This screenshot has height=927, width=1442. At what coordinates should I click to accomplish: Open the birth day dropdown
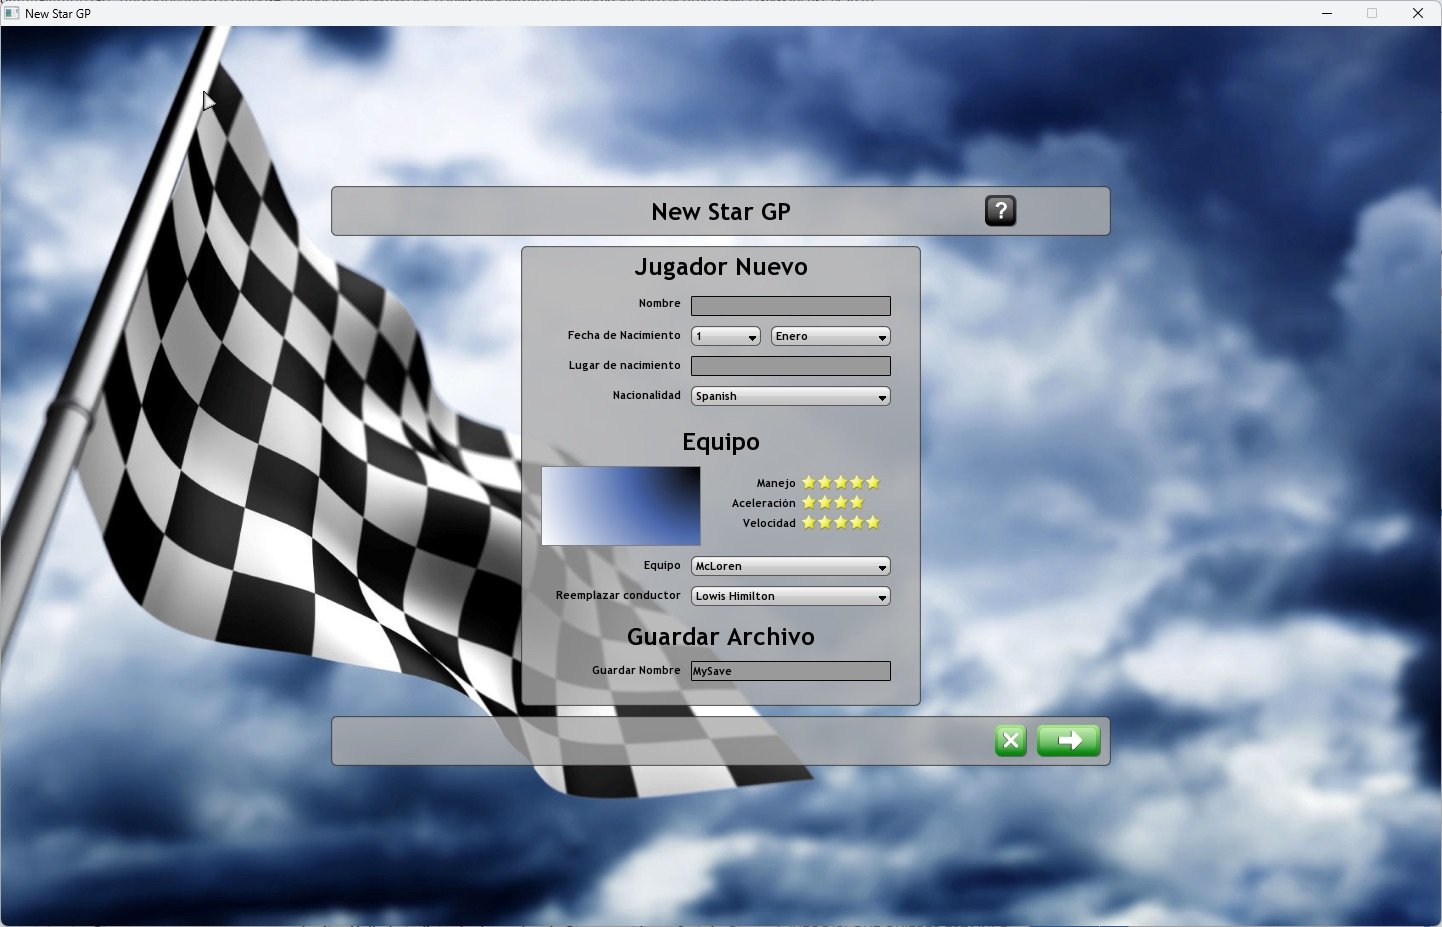coord(726,337)
